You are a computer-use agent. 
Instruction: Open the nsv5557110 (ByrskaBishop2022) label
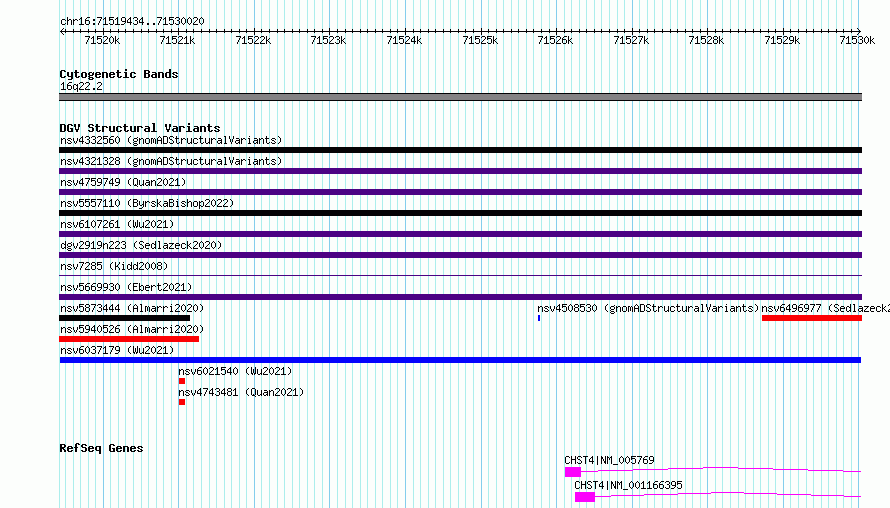click(147, 203)
